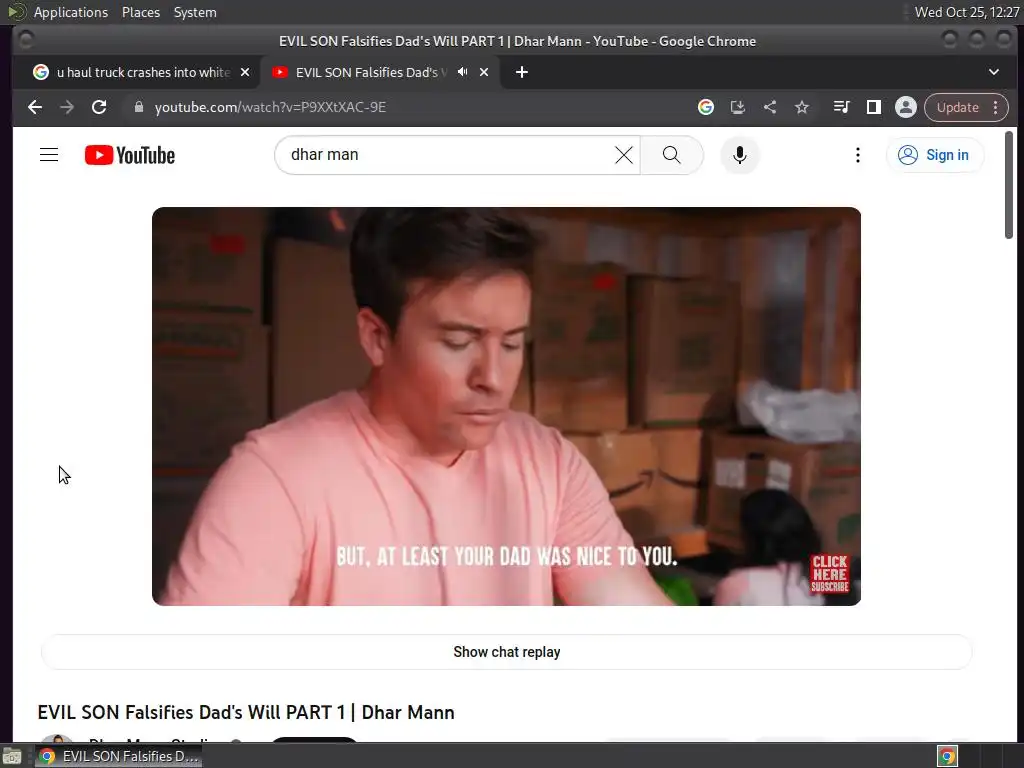Open the YouTube hamburger guide menu
1024x768 pixels.
49,155
